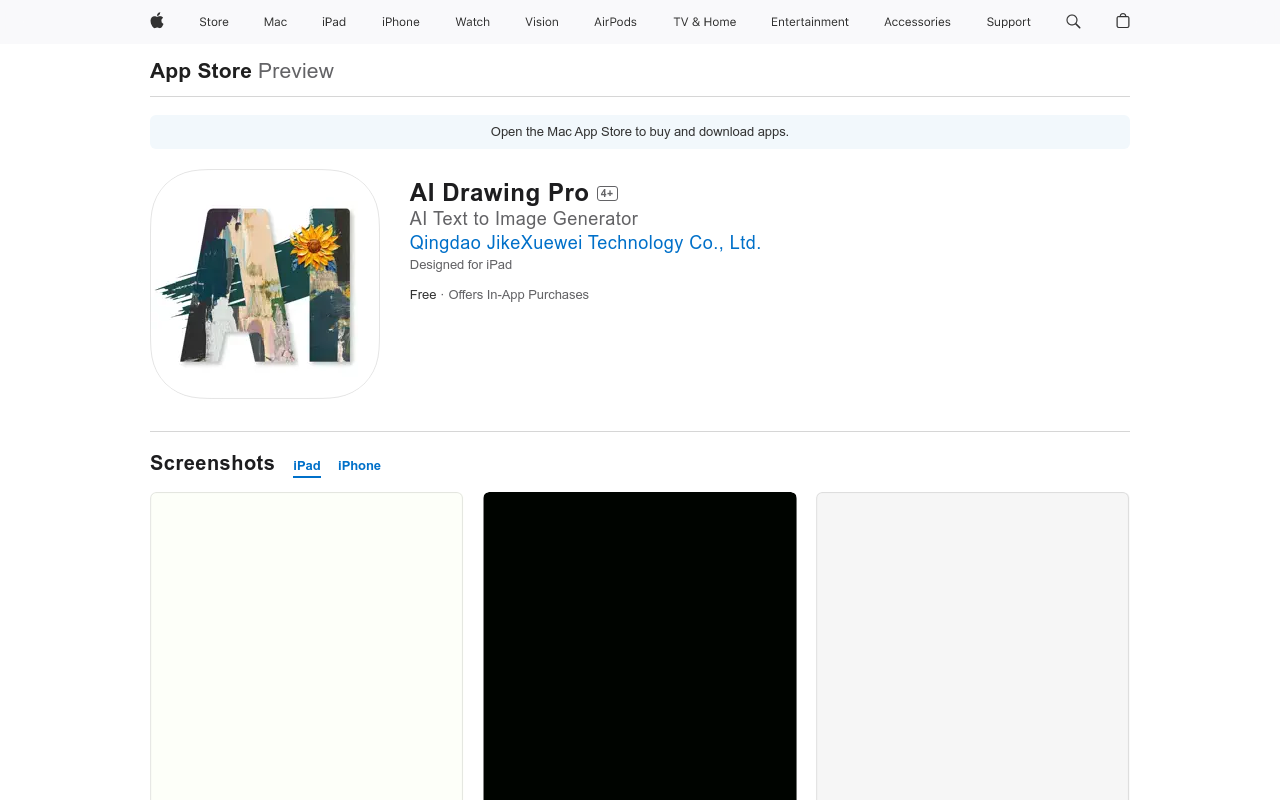Open the Entertainment menu item
Screen dimensions: 1280x800
(x=810, y=22)
